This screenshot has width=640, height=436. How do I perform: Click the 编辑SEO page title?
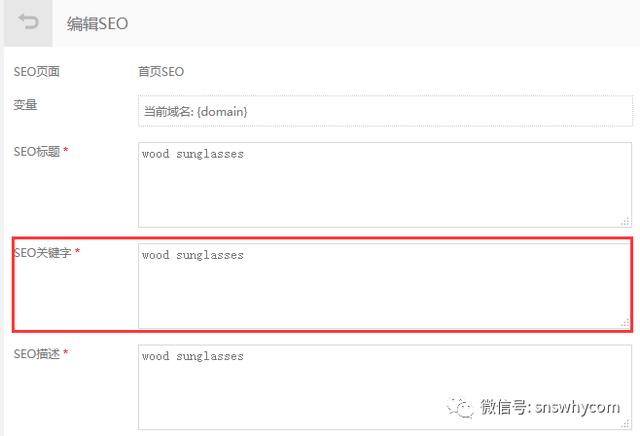point(98,24)
